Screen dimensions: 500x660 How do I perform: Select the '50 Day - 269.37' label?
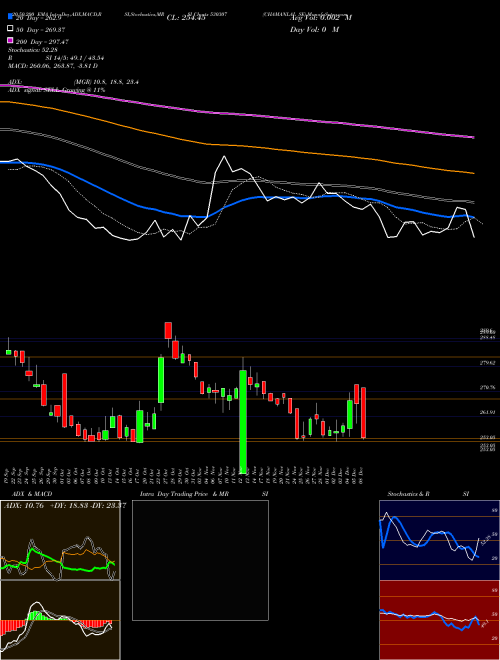click(40, 30)
